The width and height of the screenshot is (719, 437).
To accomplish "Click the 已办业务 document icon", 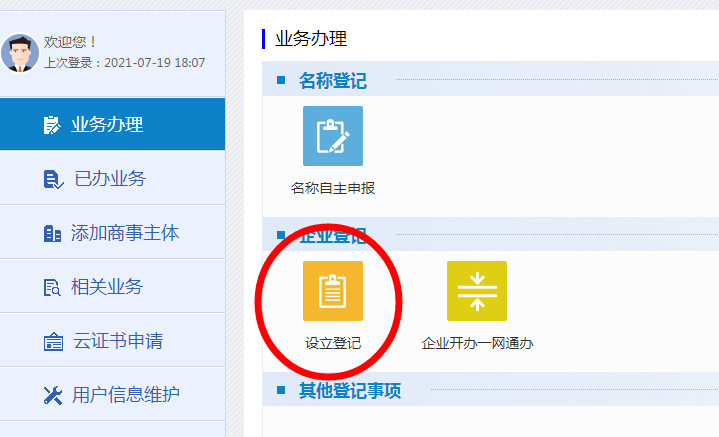I will point(52,179).
